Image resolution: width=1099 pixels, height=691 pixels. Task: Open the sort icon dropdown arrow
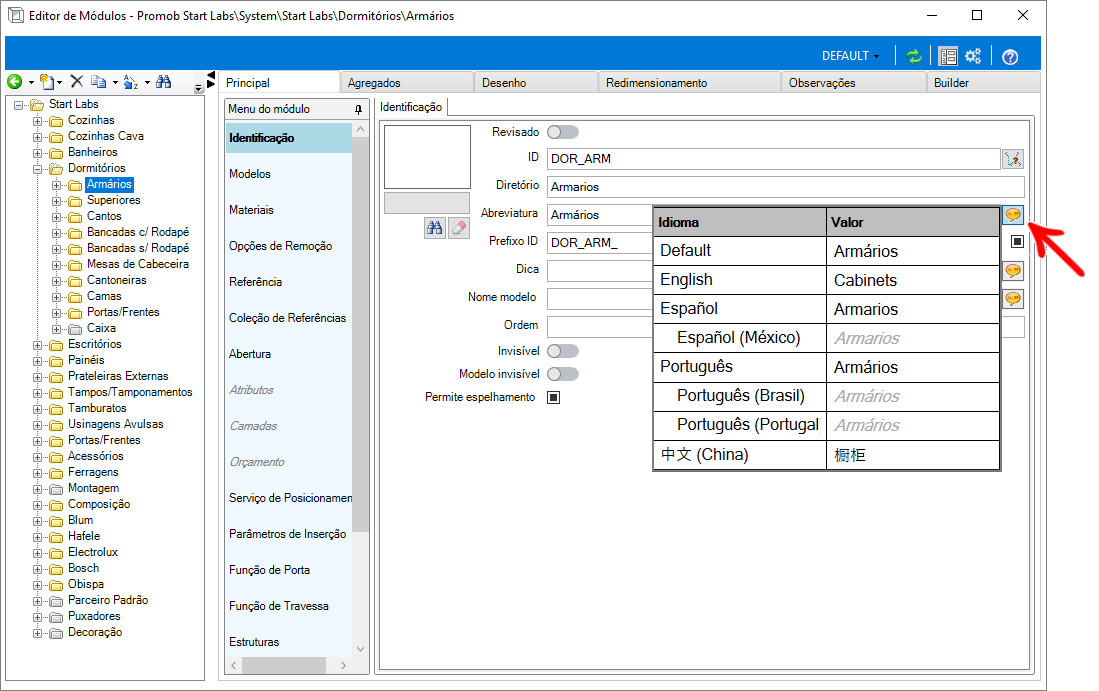(x=147, y=83)
